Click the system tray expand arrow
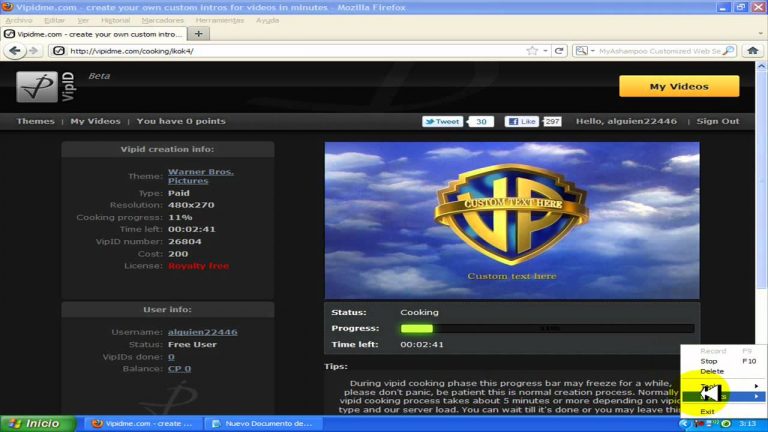 pos(684,423)
